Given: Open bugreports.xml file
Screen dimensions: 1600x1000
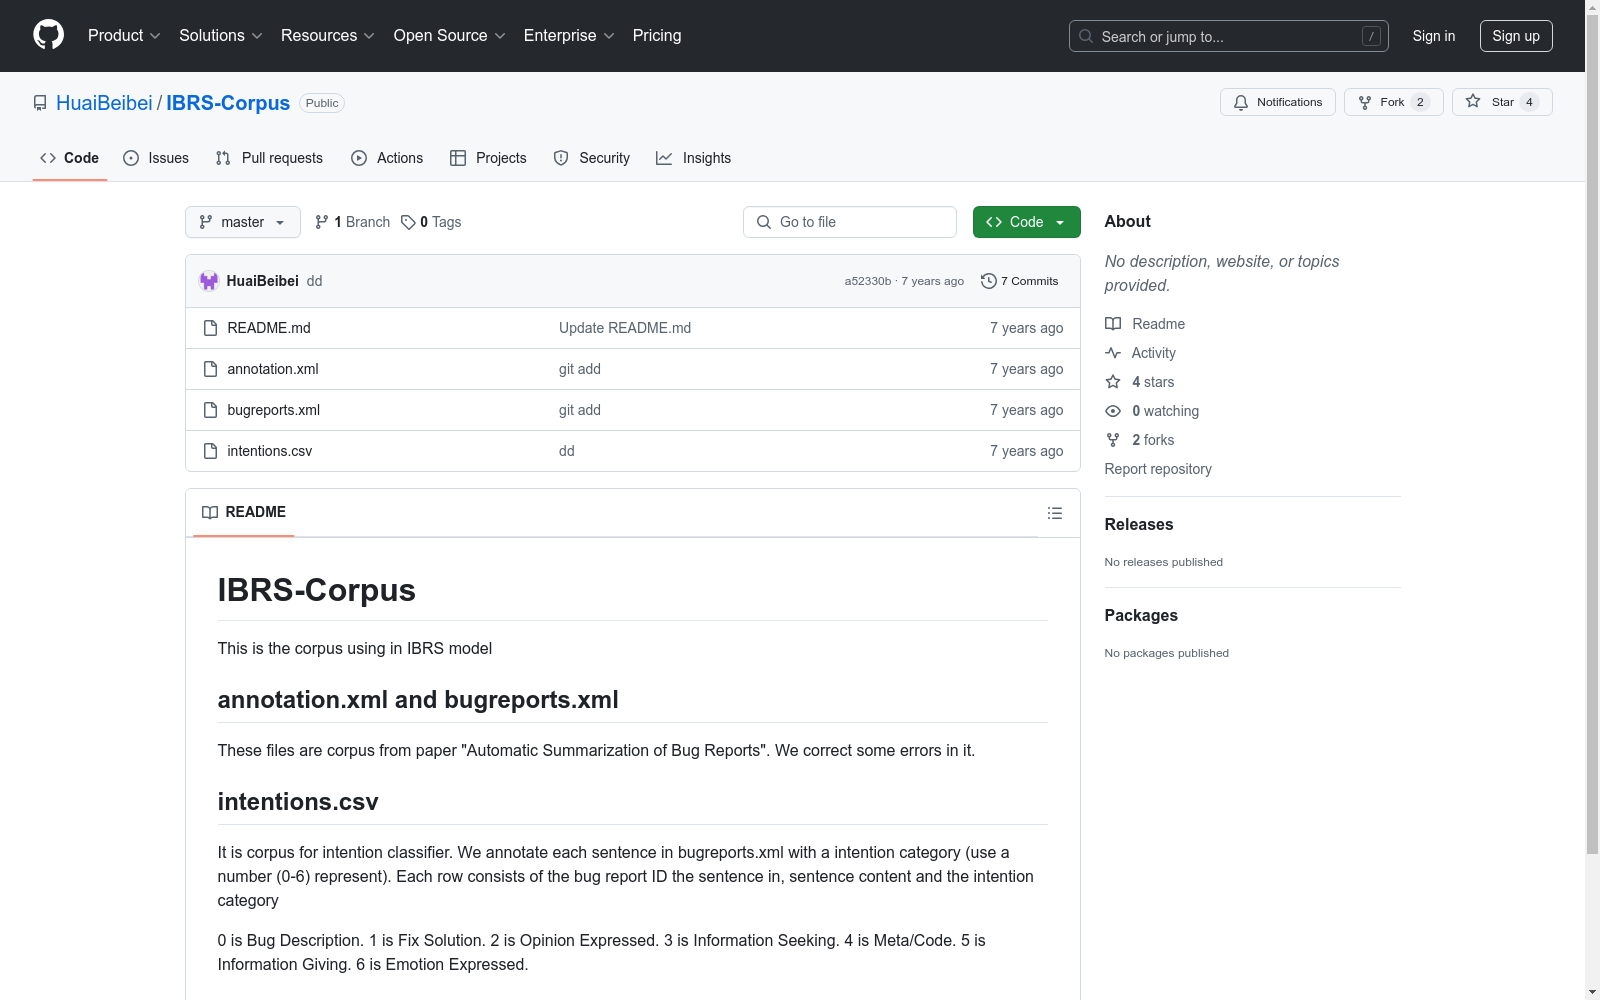Looking at the screenshot, I should point(274,410).
